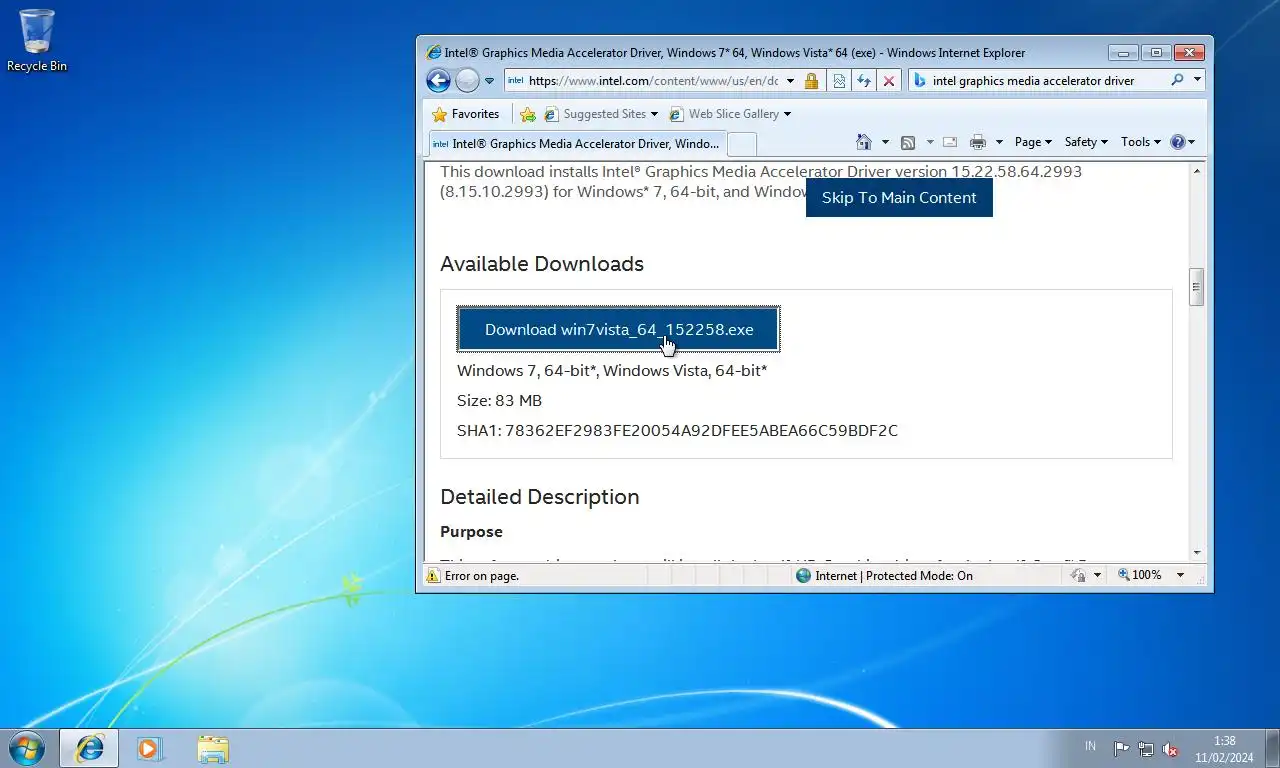The image size is (1280, 768).
Task: Click the search magnifier icon
Action: pos(1177,81)
